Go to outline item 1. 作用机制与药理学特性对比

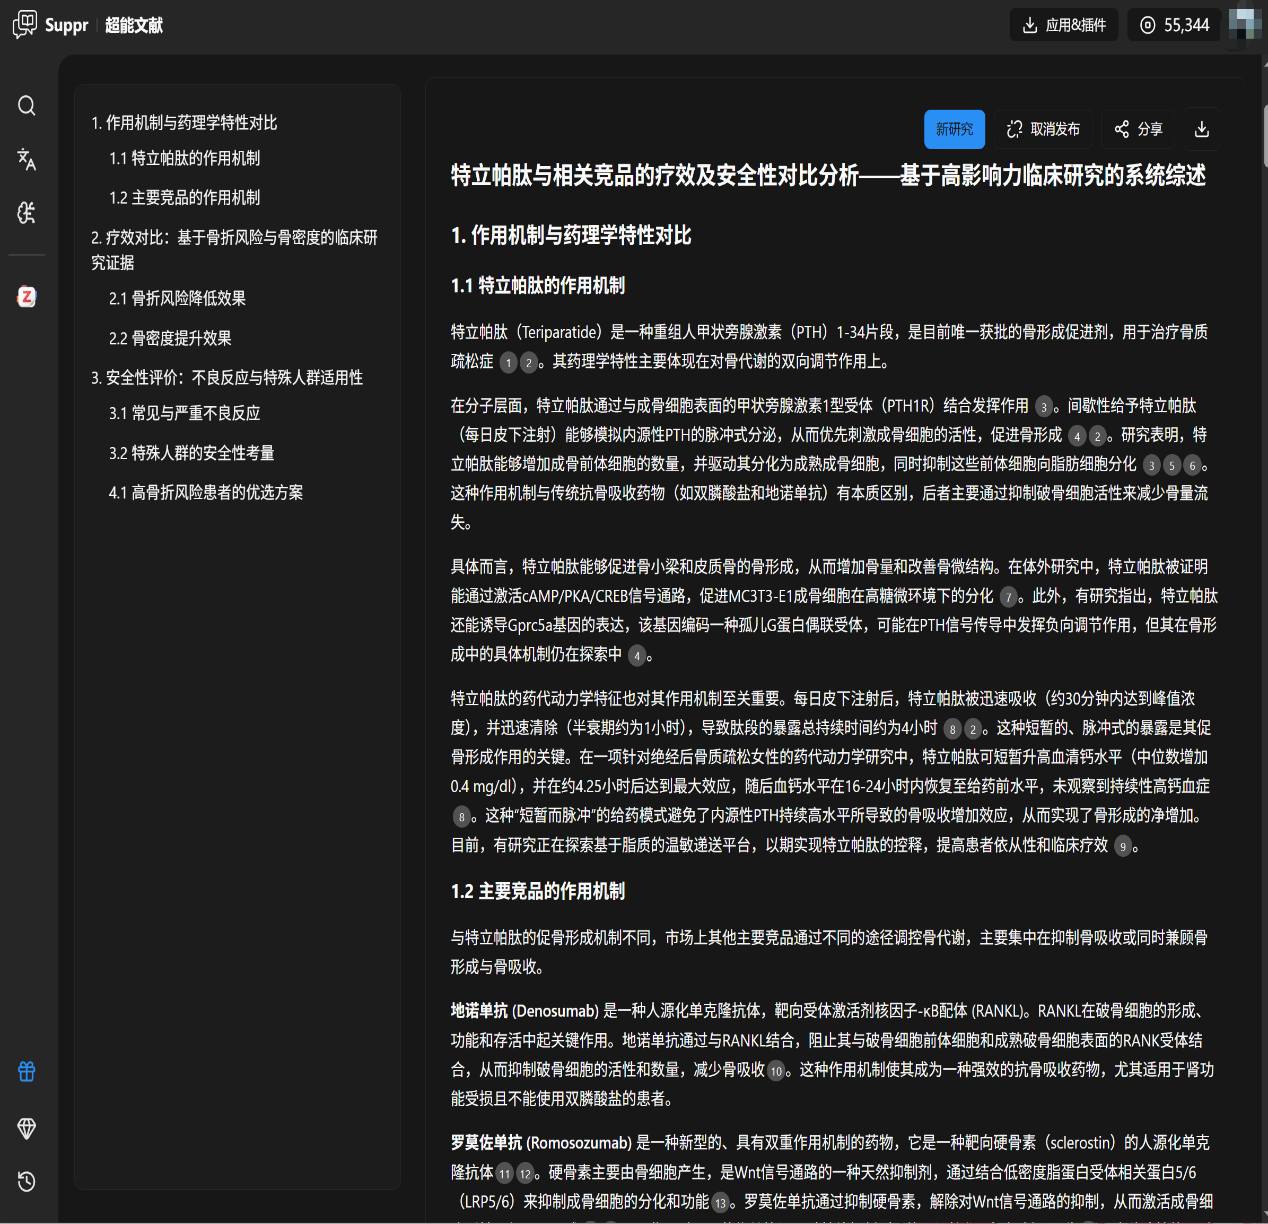pos(184,123)
